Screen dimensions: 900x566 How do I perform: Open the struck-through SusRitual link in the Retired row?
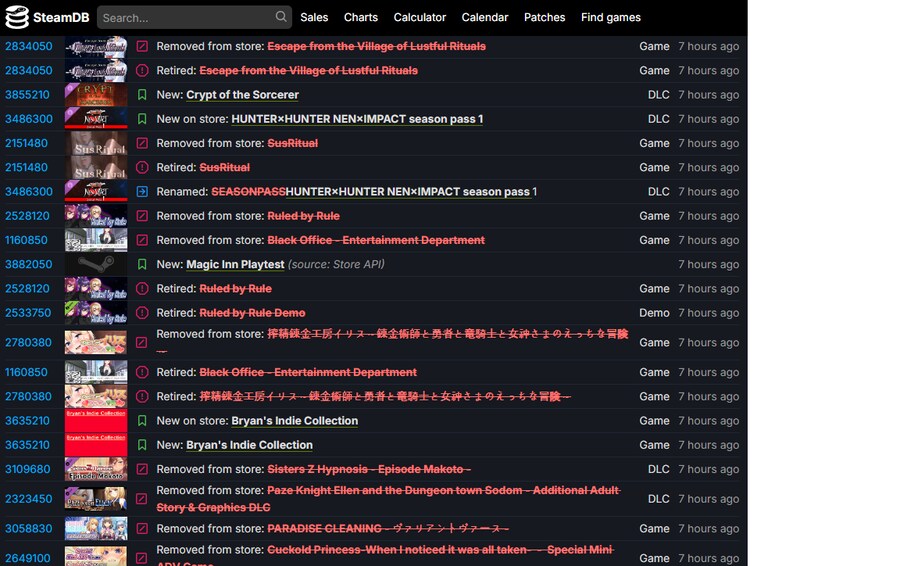click(x=224, y=167)
